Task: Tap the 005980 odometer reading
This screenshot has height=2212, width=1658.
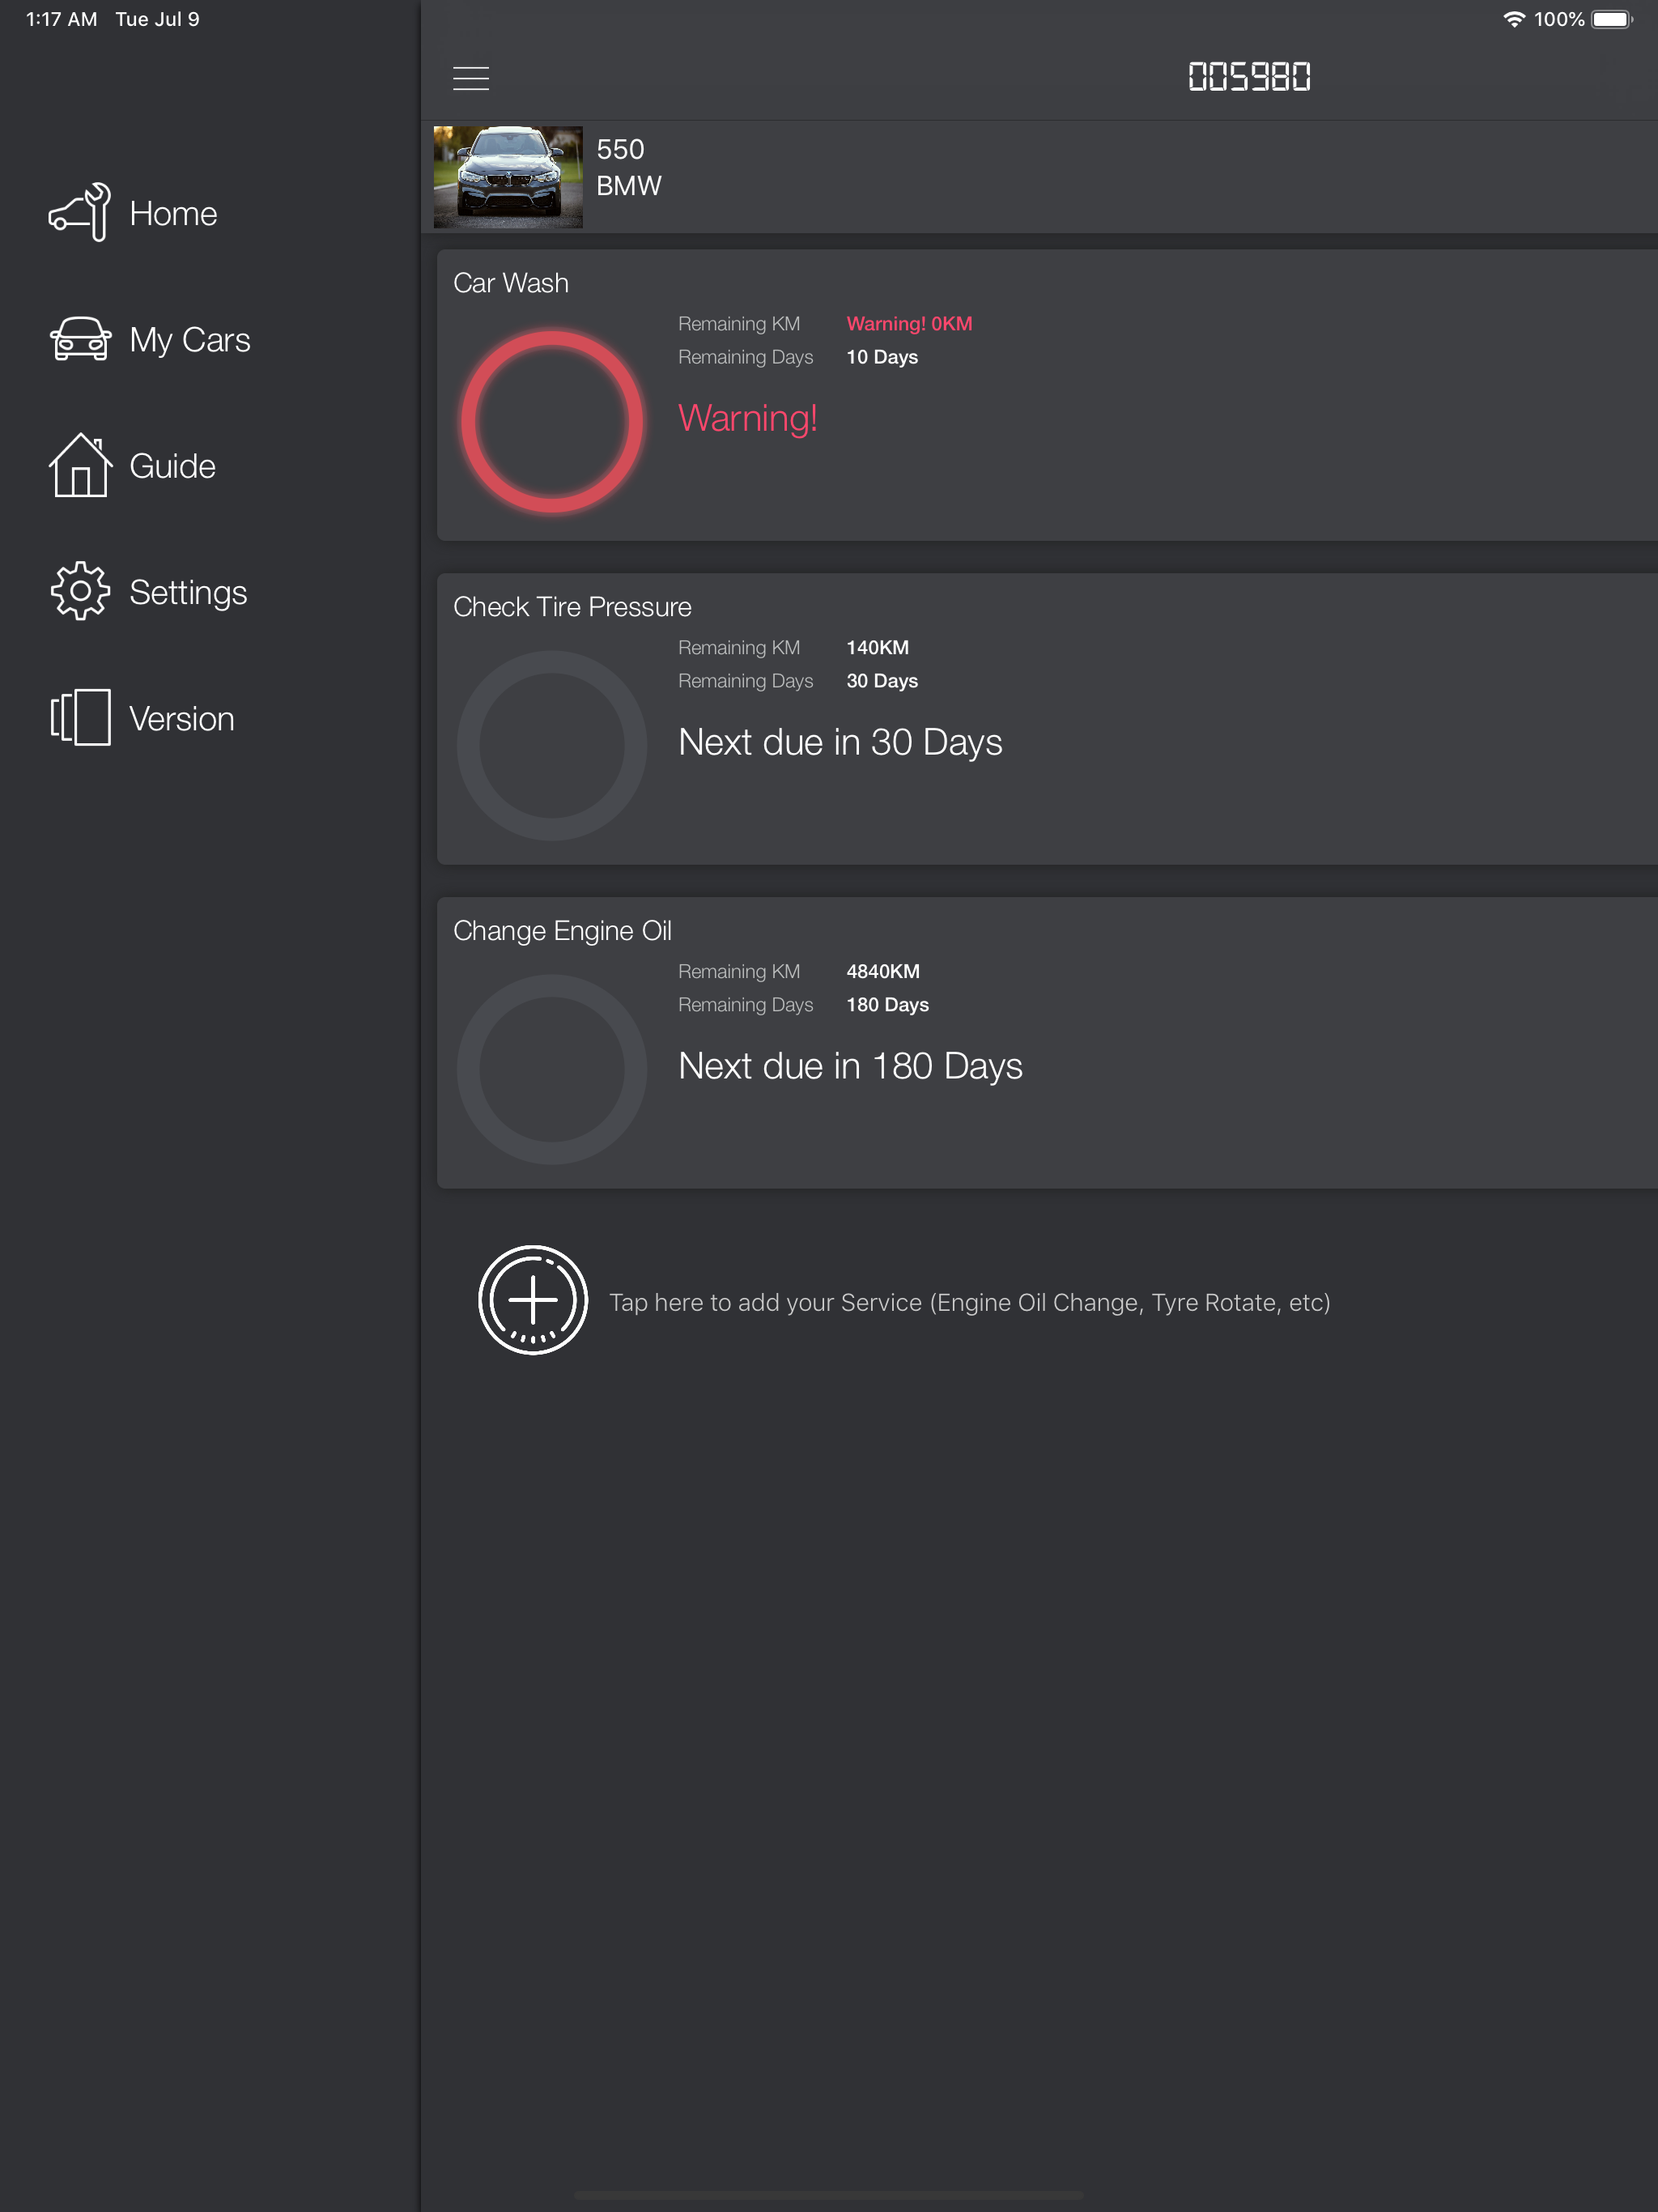Action: pos(1249,77)
